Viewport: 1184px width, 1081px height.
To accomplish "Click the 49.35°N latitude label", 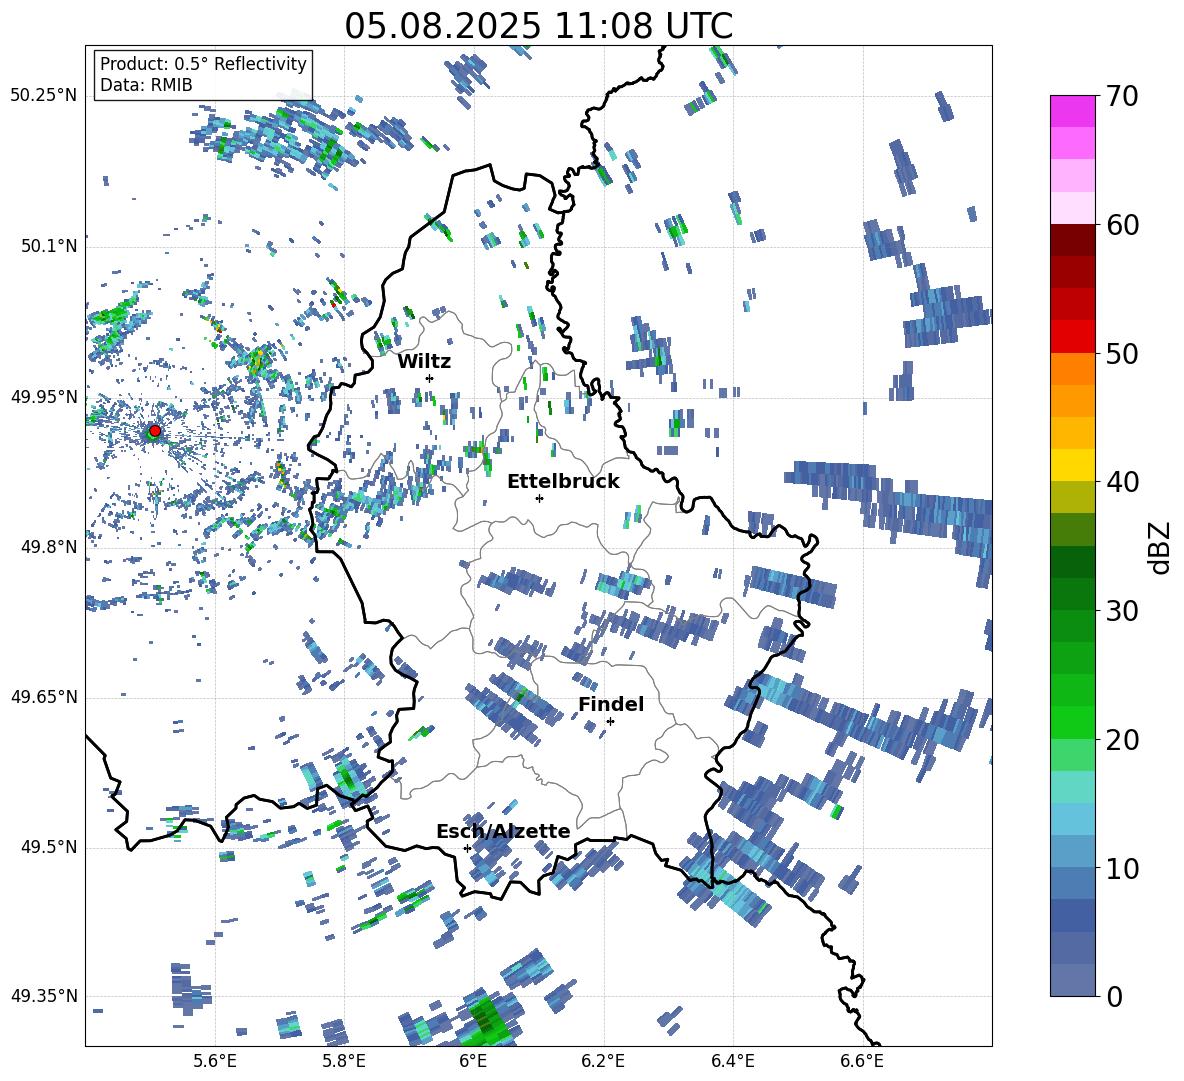I will [x=44, y=996].
